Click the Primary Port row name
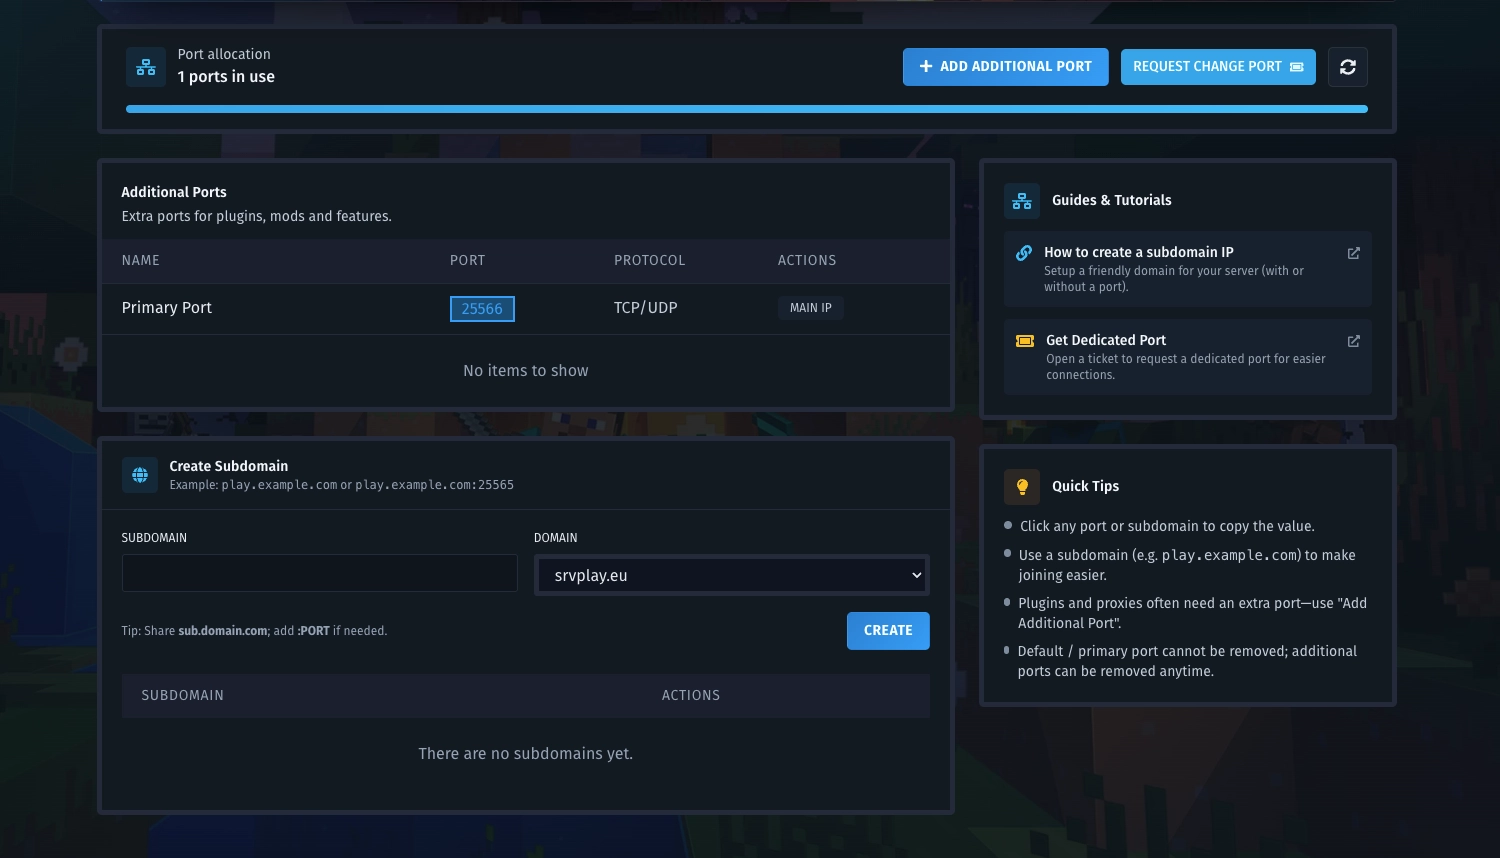 click(167, 308)
